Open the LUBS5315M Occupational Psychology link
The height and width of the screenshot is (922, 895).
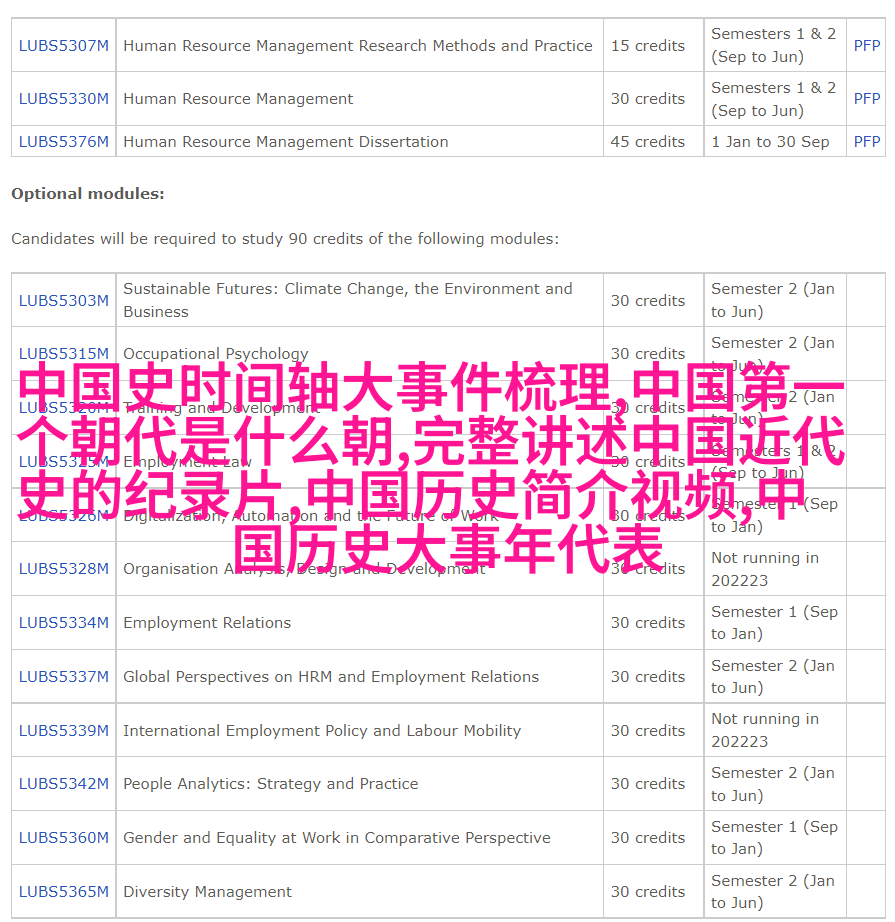coord(63,353)
